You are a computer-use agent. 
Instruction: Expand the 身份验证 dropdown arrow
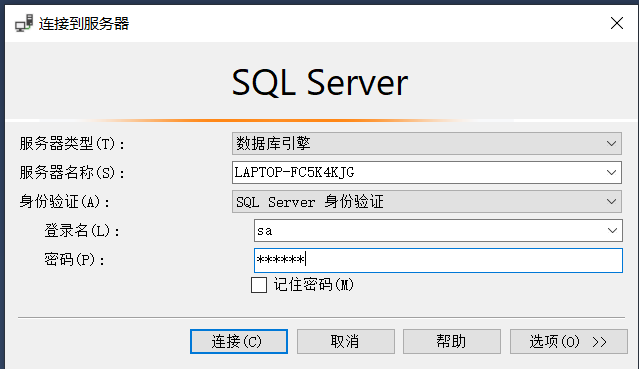(x=611, y=201)
